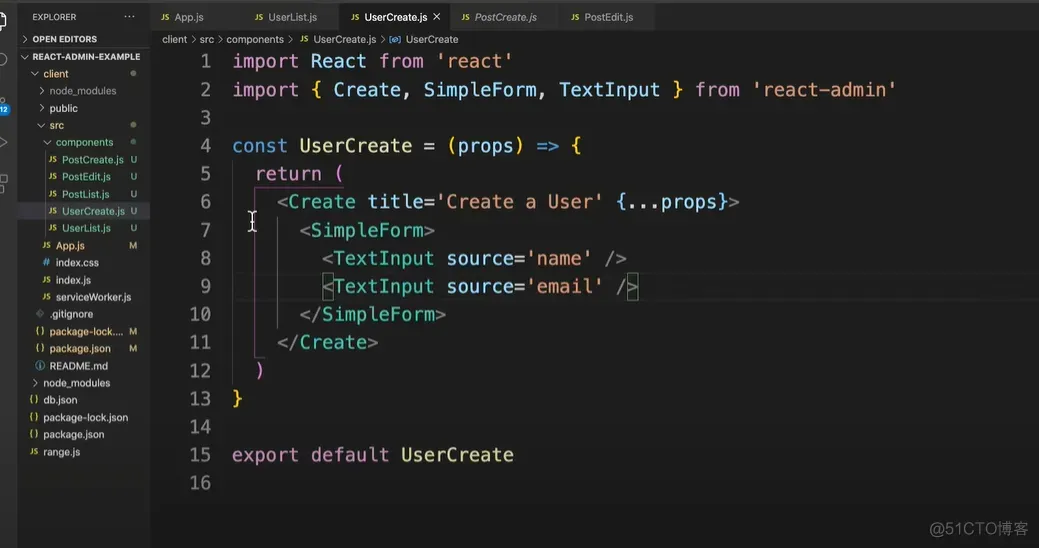1039x548 pixels.
Task: Click 'const UserCreate' declaration on line 4
Action: 322,146
